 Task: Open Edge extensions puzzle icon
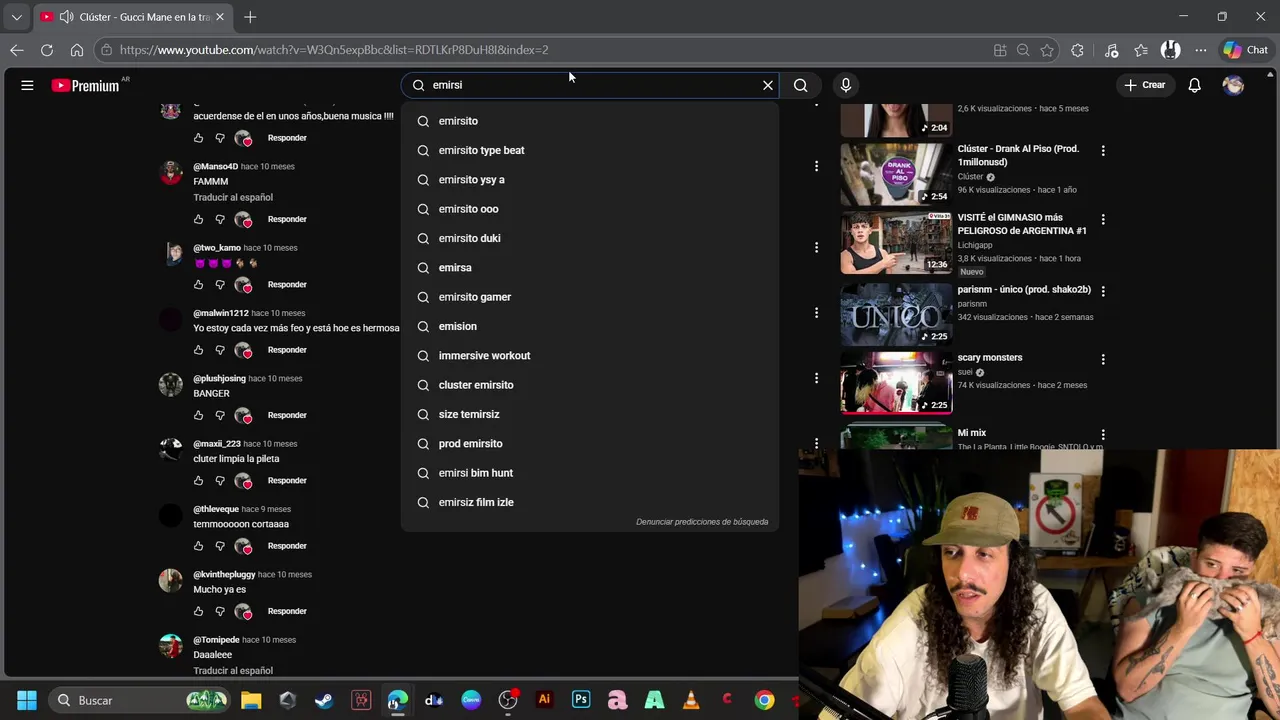coord(1077,50)
